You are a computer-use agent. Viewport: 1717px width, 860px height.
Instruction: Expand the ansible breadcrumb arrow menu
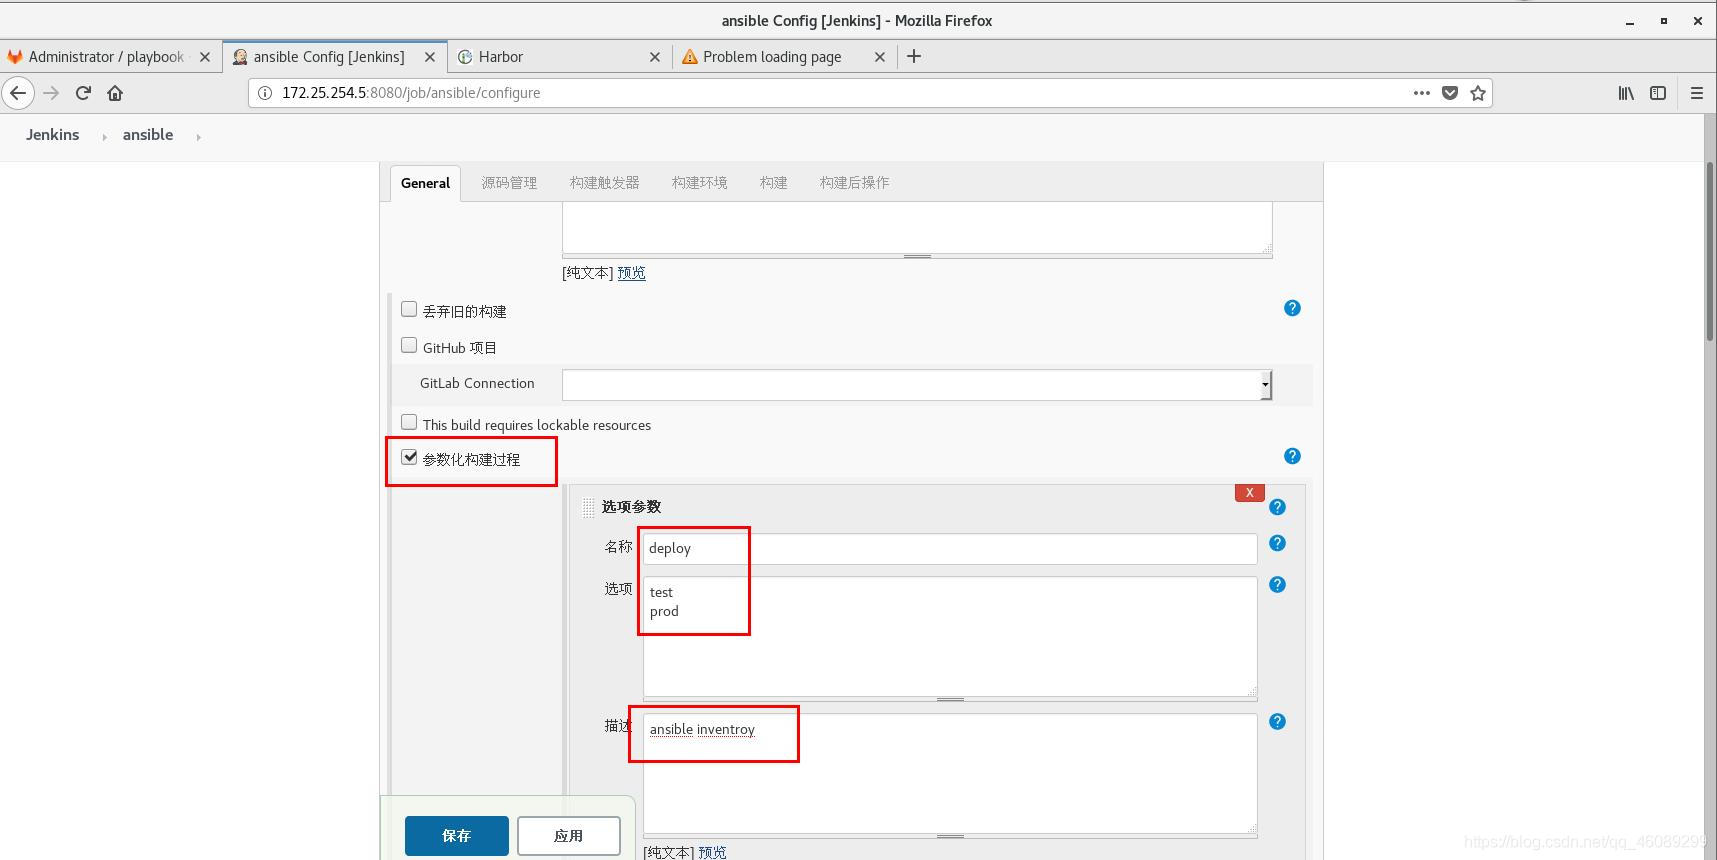[198, 136]
